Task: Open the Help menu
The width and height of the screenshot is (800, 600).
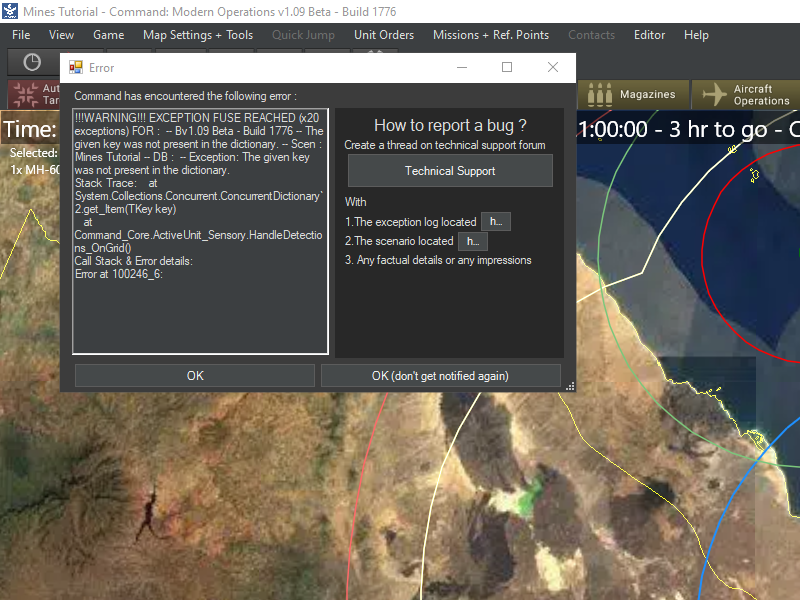Action: point(696,35)
